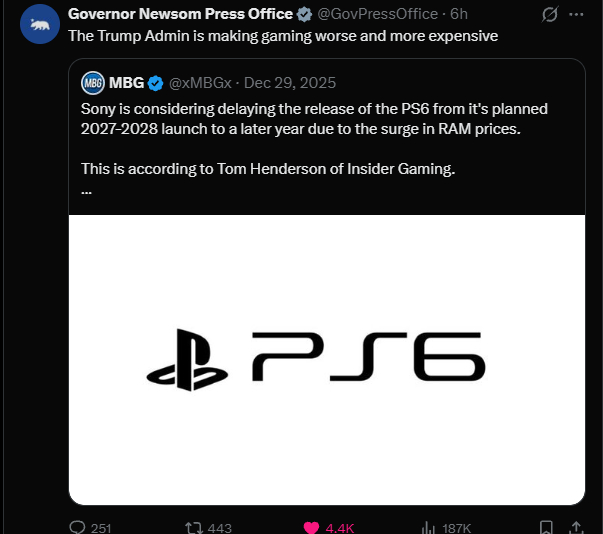Image resolution: width=603 pixels, height=534 pixels.
Task: Open the three-dot more options menu
Action: pyautogui.click(x=576, y=15)
